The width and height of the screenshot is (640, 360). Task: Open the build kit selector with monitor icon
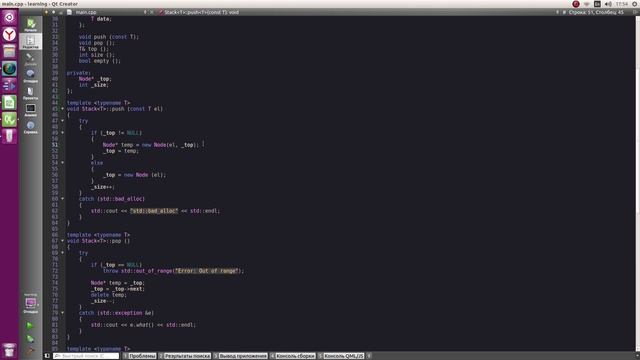coord(31,304)
